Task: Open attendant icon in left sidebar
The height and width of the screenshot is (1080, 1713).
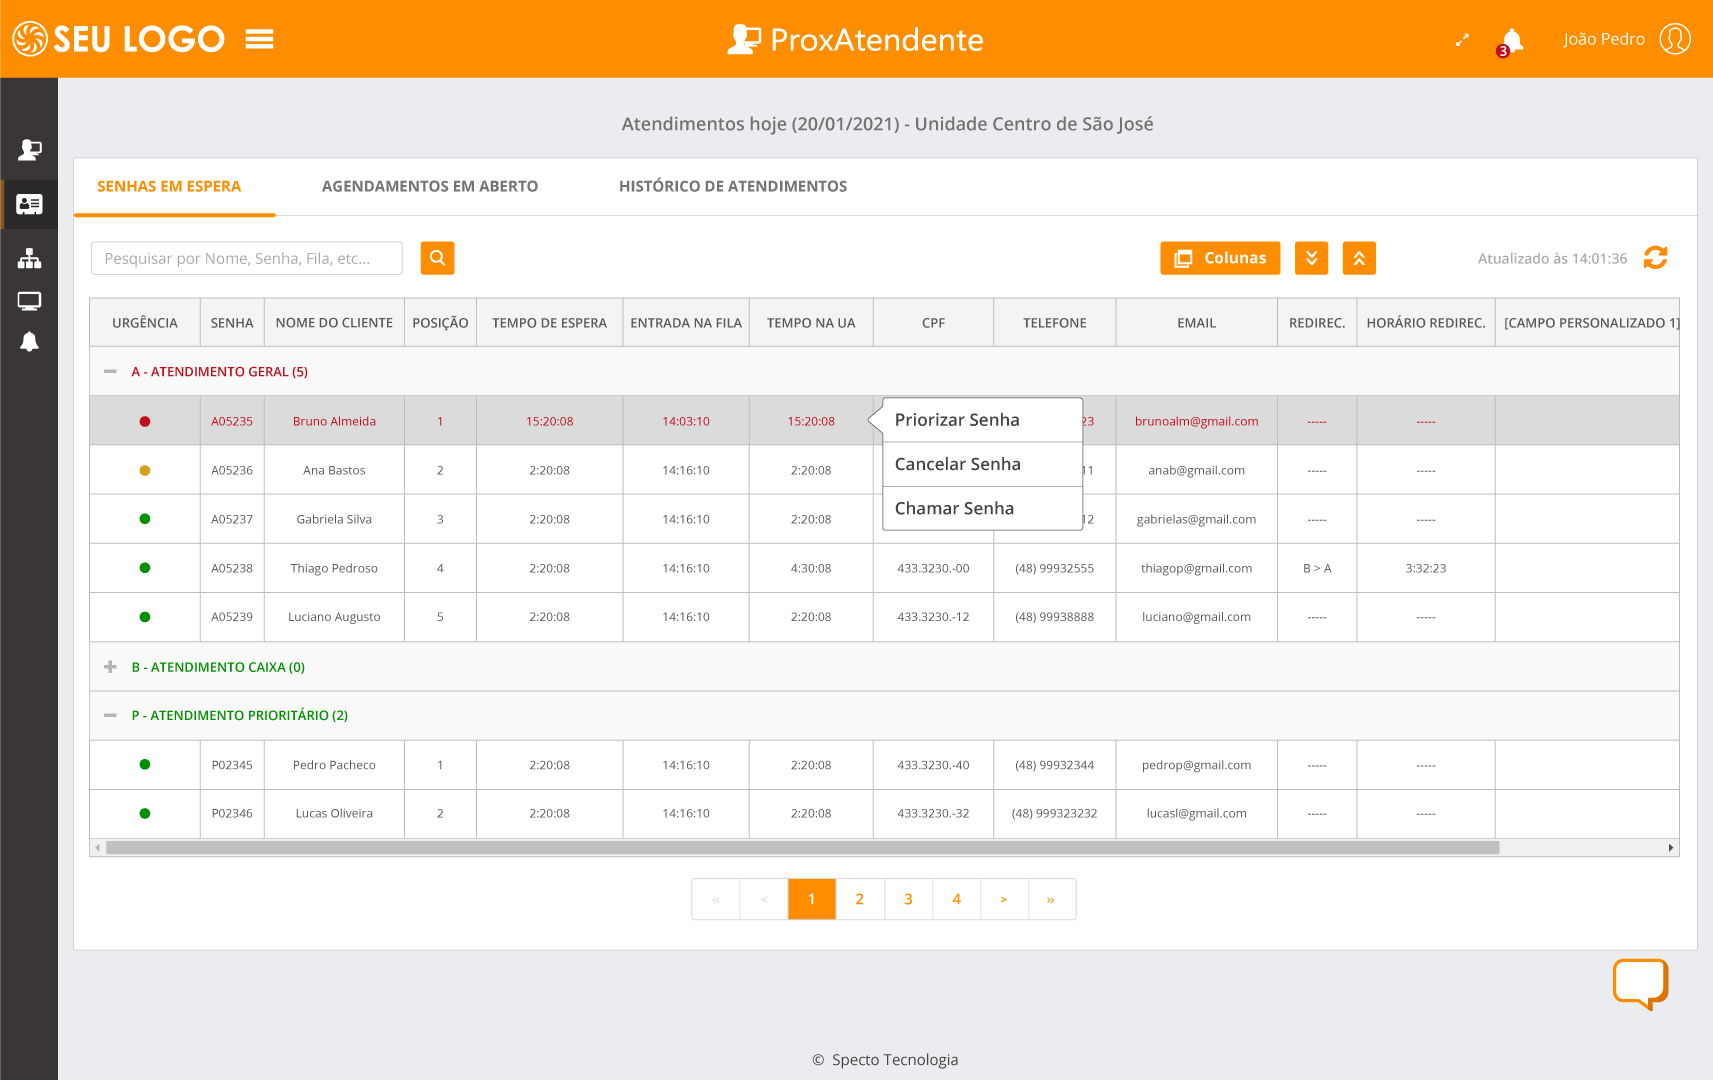Action: (x=29, y=150)
